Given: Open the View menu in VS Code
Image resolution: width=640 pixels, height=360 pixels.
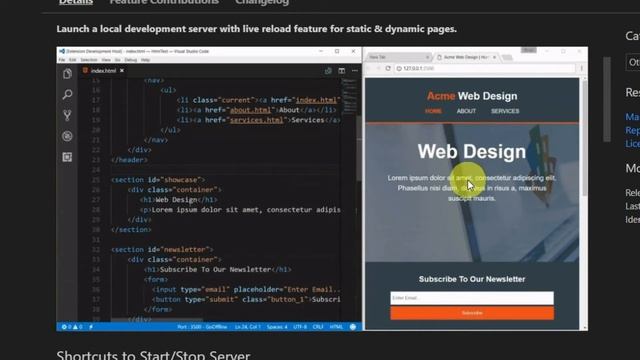Looking at the screenshot, I should pos(106,60).
